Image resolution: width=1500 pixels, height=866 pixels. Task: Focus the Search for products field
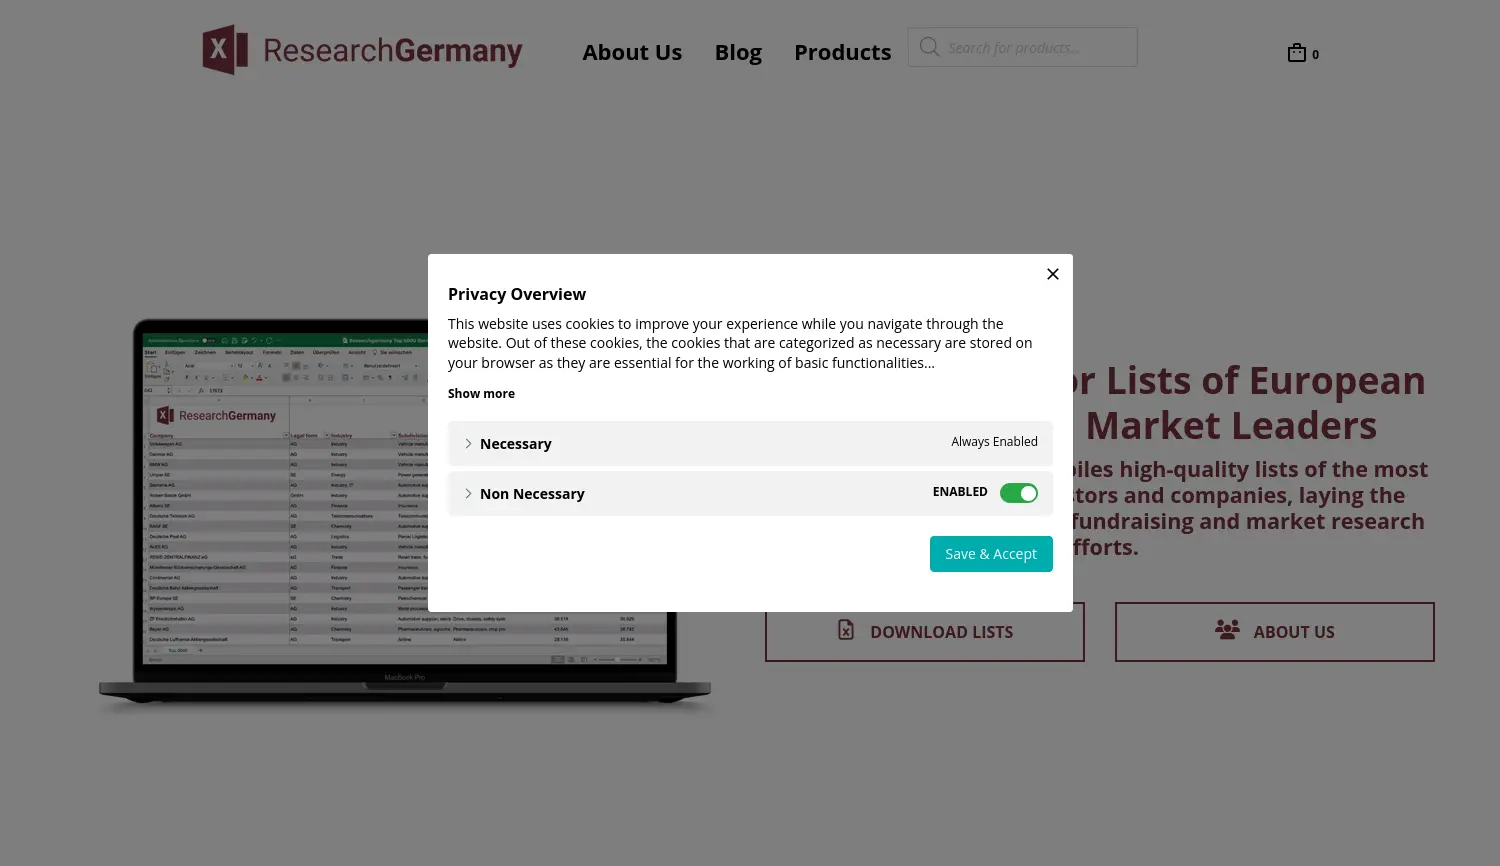1035,48
